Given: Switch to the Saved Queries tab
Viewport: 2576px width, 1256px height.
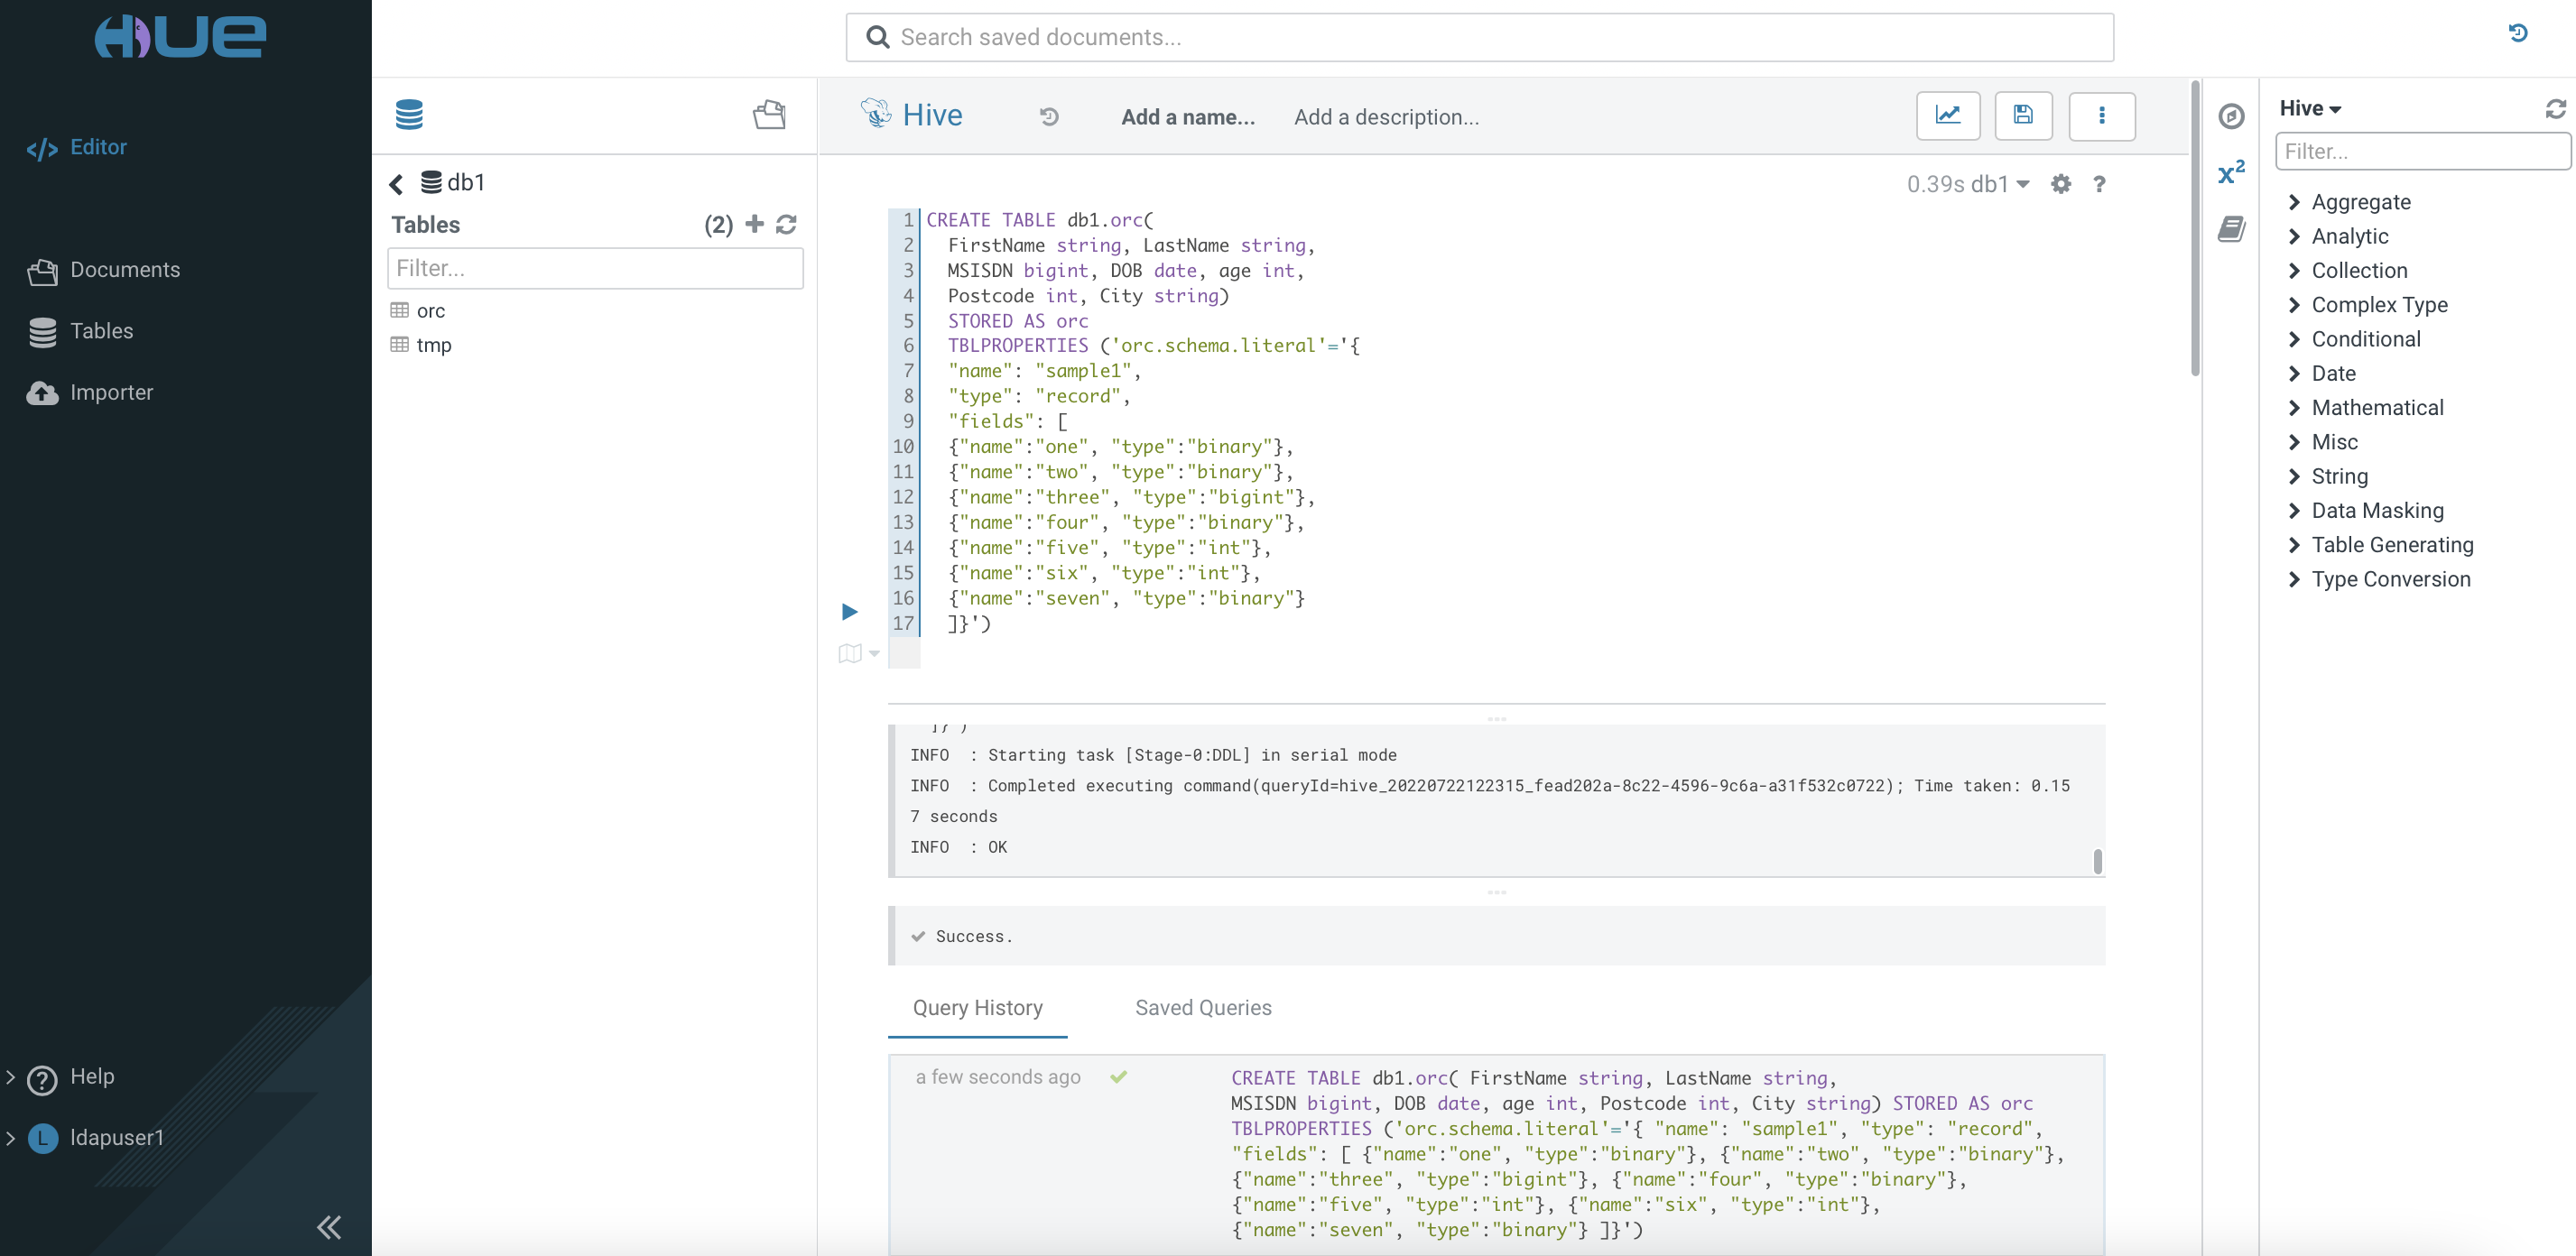Looking at the screenshot, I should (x=1203, y=1008).
